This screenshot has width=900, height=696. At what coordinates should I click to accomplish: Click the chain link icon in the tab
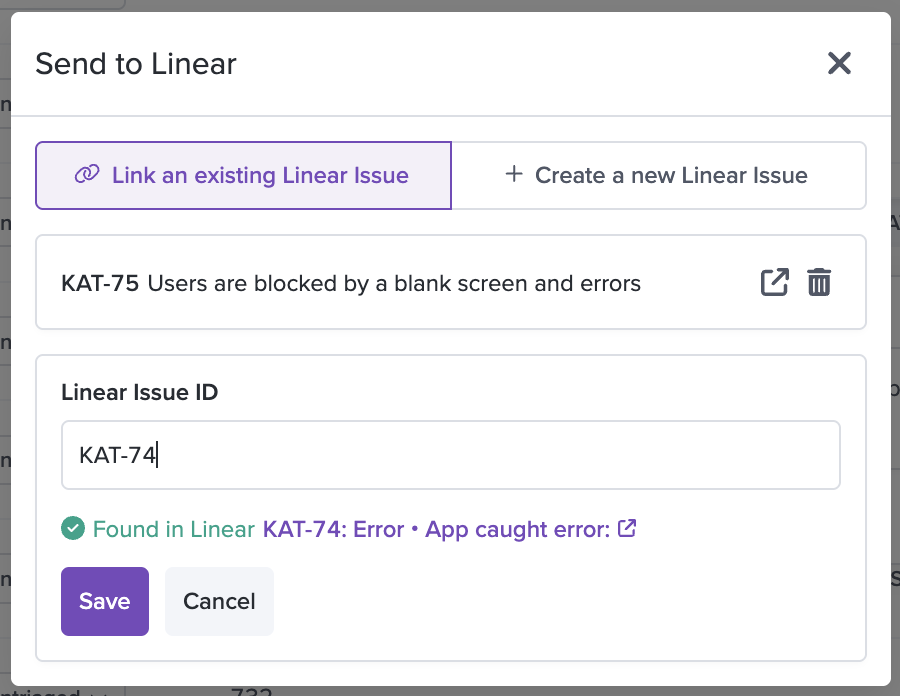(87, 174)
